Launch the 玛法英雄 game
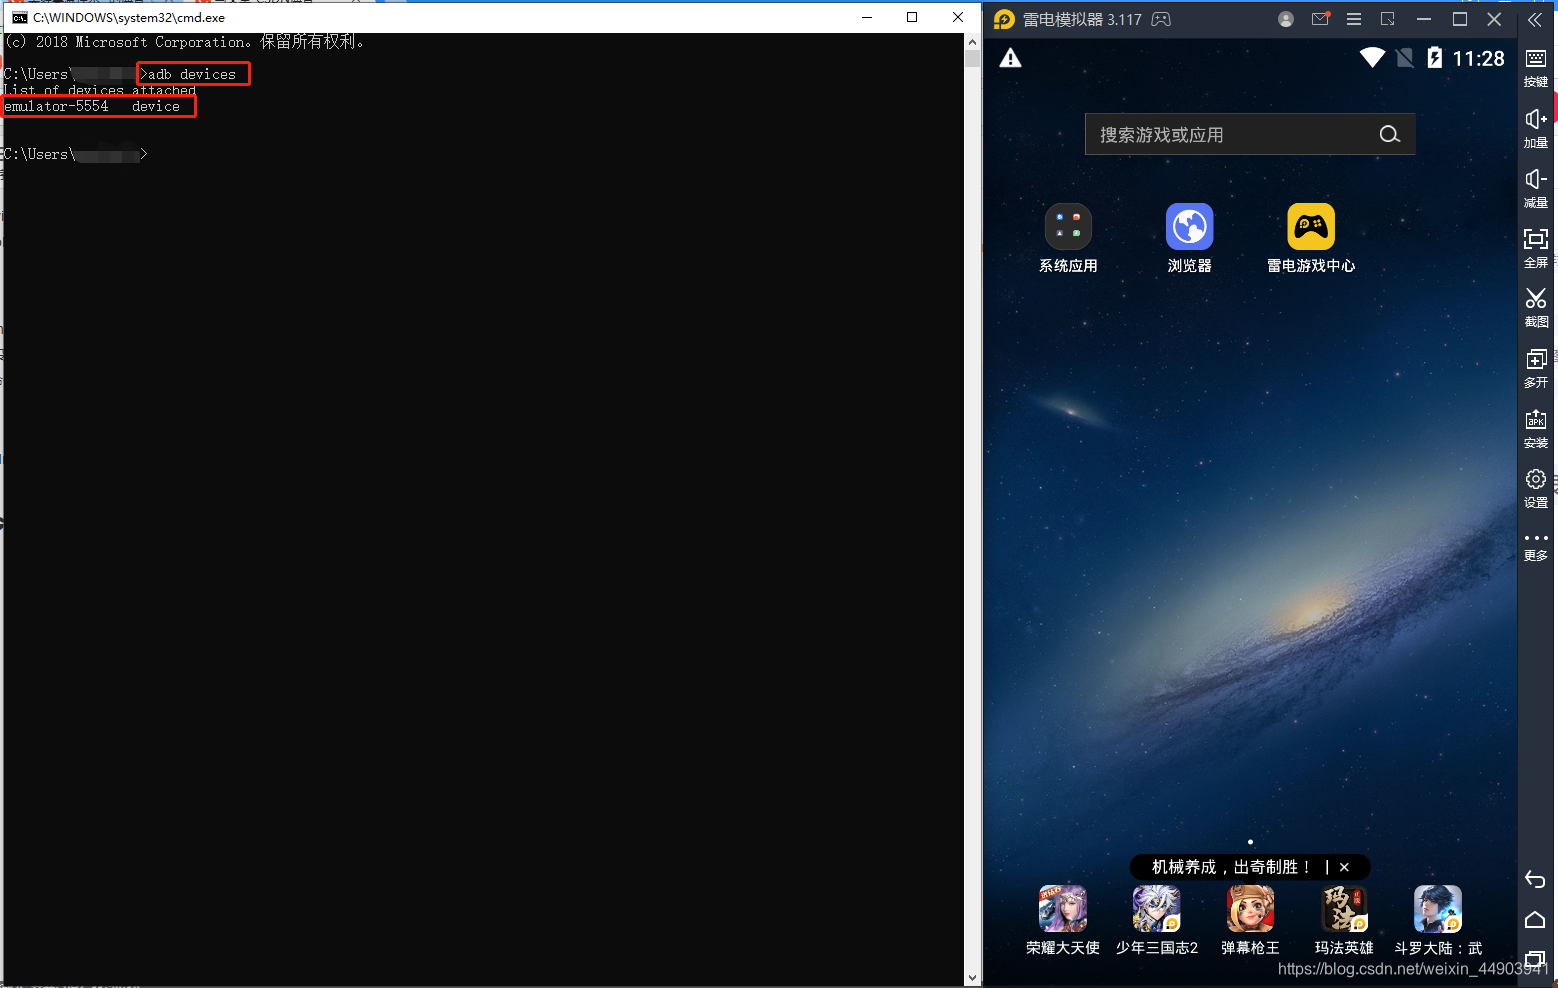 [x=1344, y=909]
